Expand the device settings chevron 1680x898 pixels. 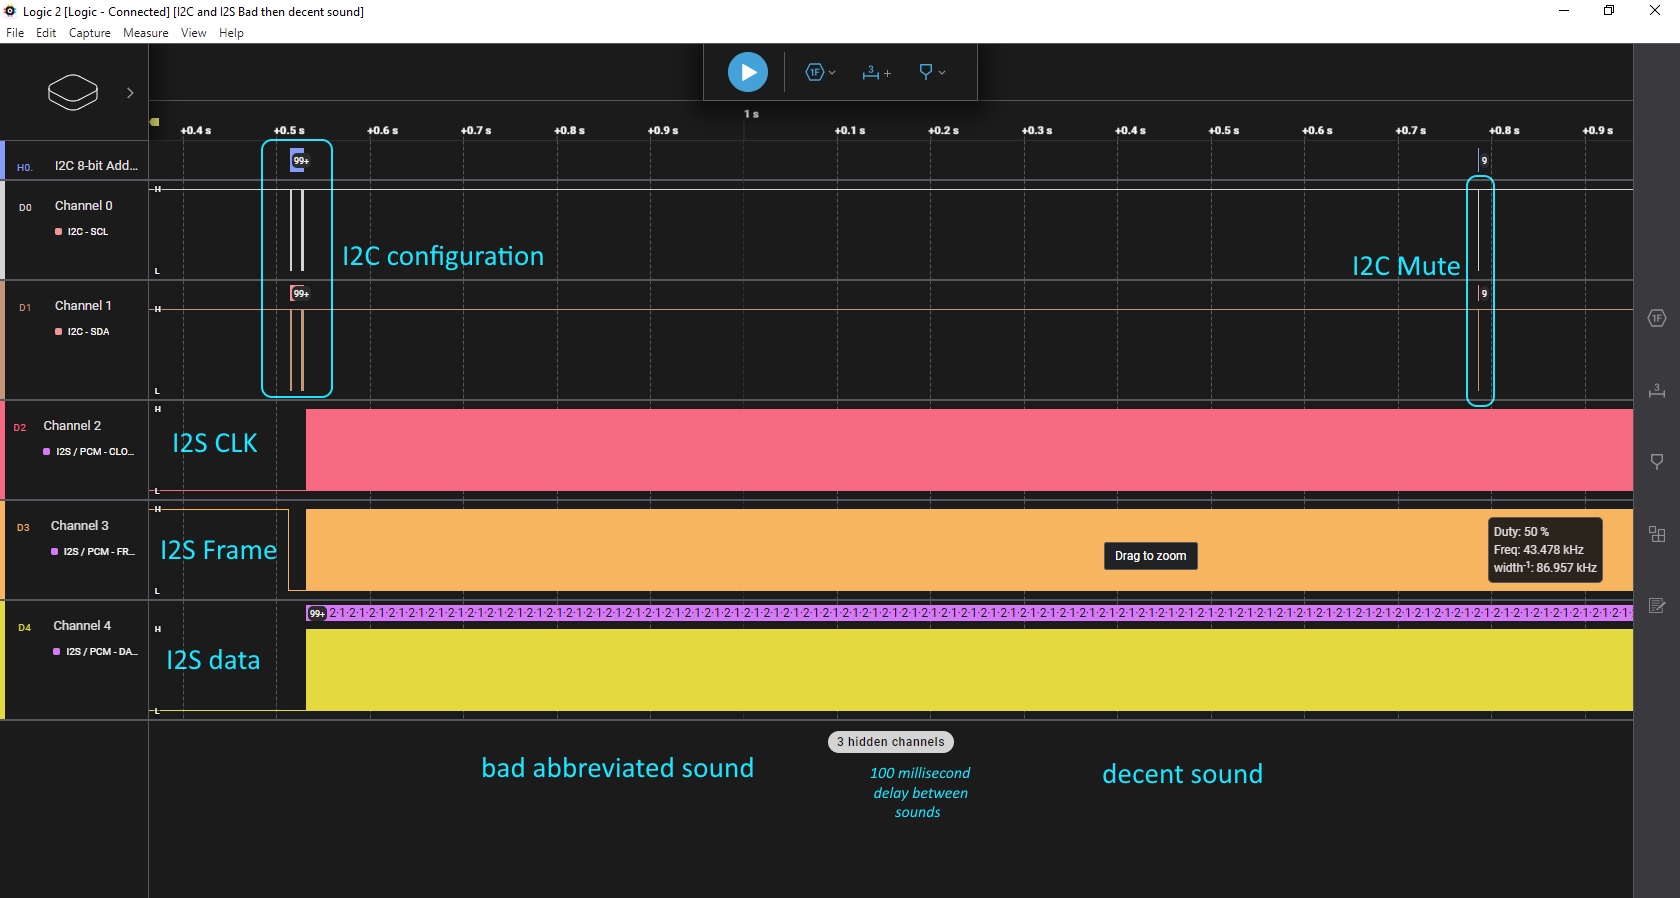coord(130,93)
